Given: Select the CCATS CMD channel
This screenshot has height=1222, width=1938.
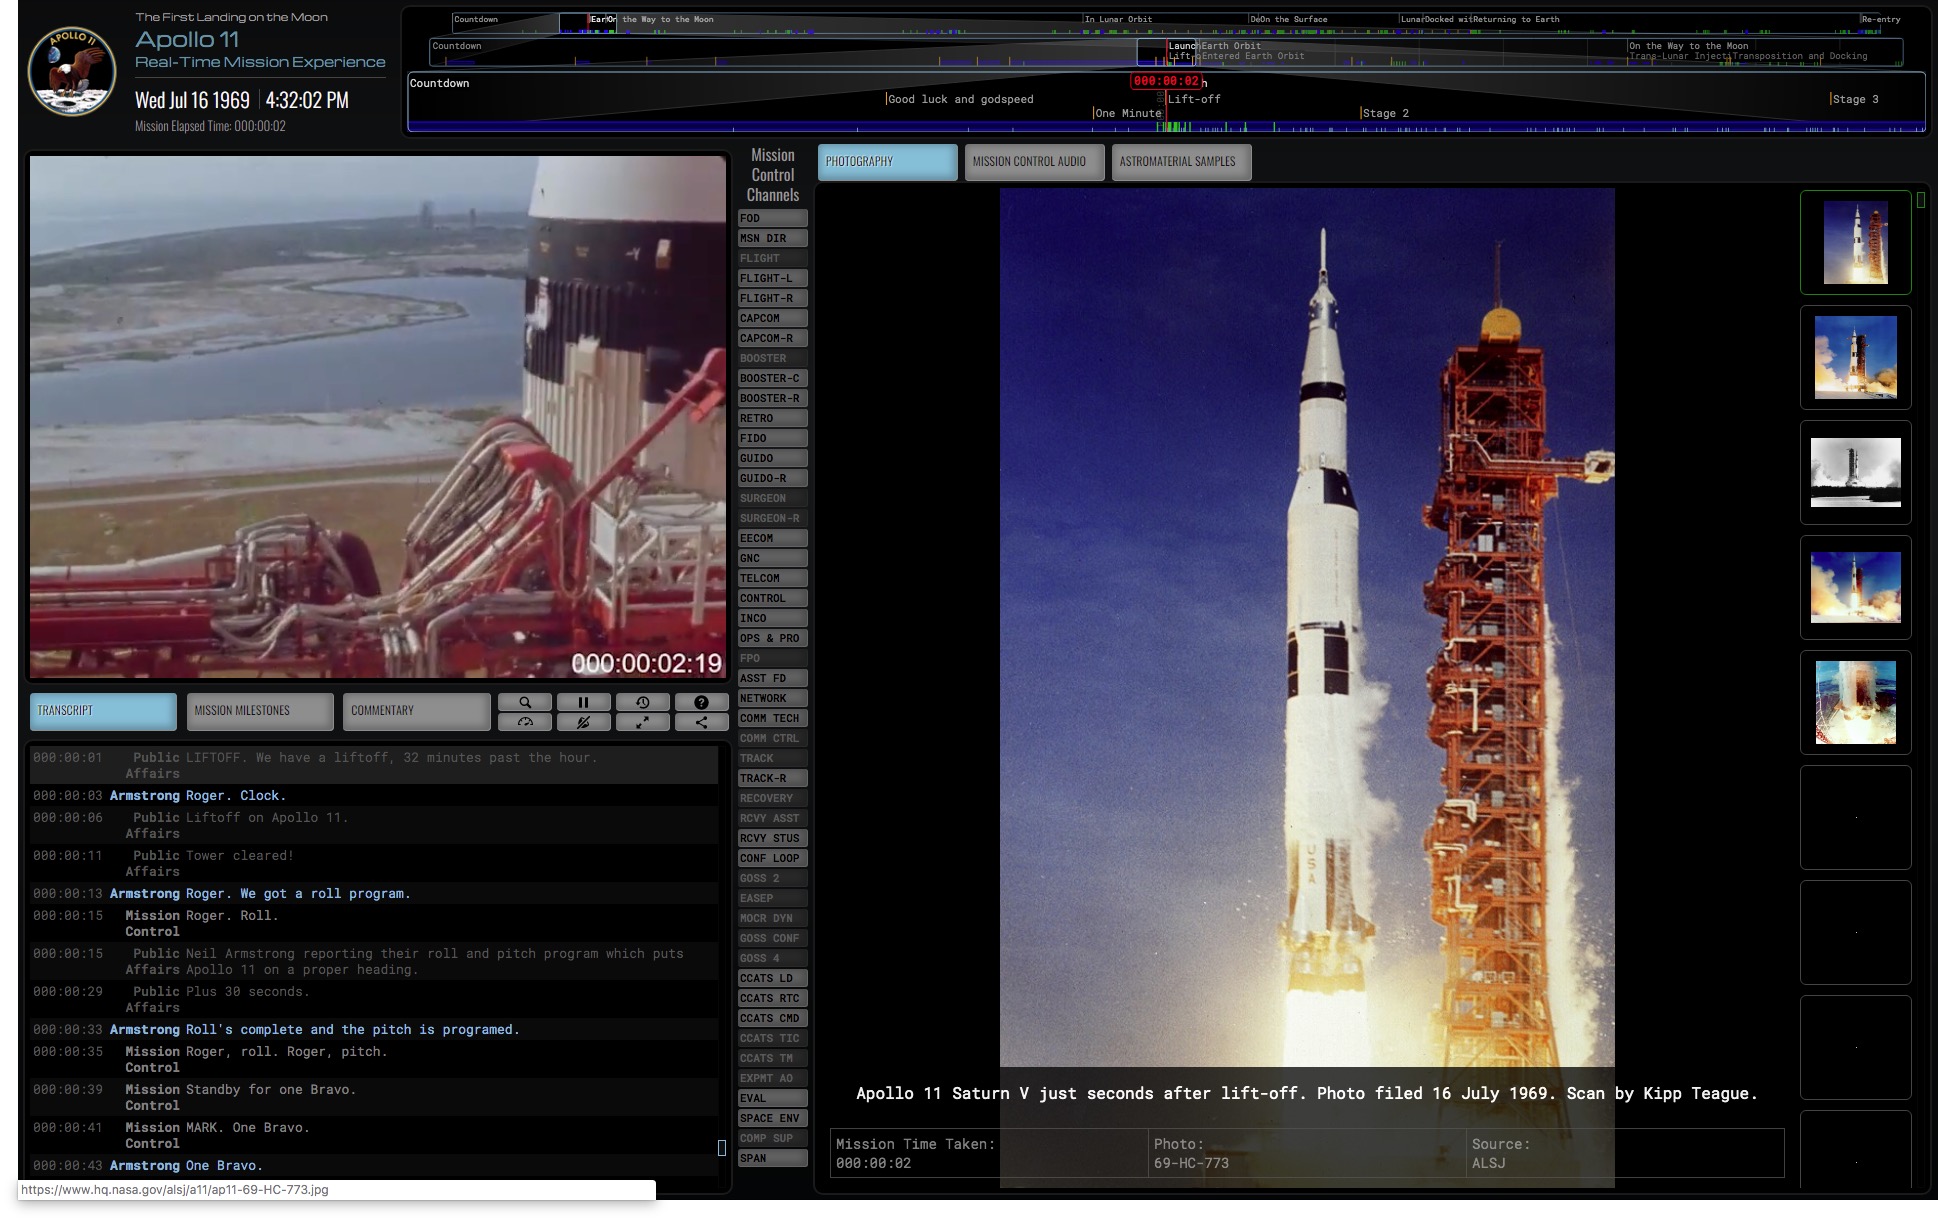Looking at the screenshot, I should tap(772, 1018).
